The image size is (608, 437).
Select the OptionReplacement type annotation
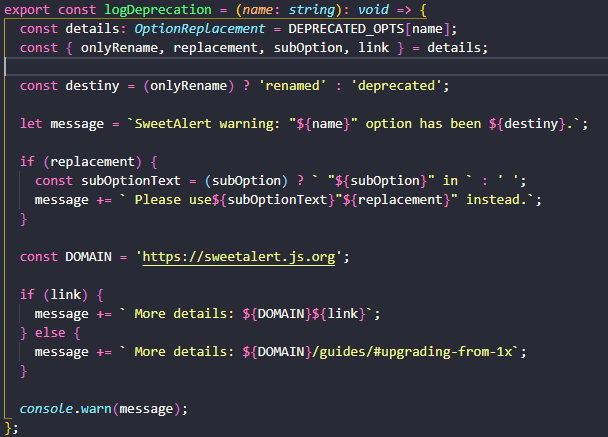(x=200, y=29)
